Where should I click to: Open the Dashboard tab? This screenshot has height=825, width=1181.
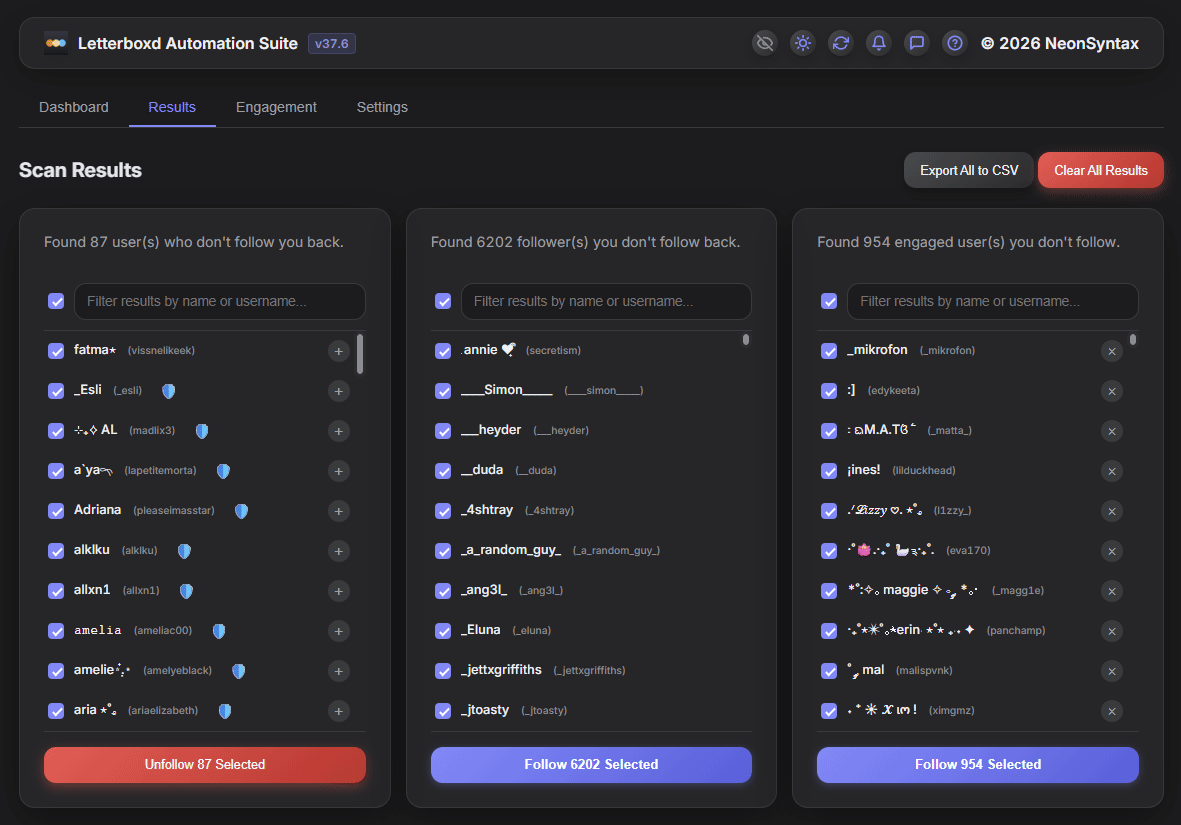click(74, 107)
